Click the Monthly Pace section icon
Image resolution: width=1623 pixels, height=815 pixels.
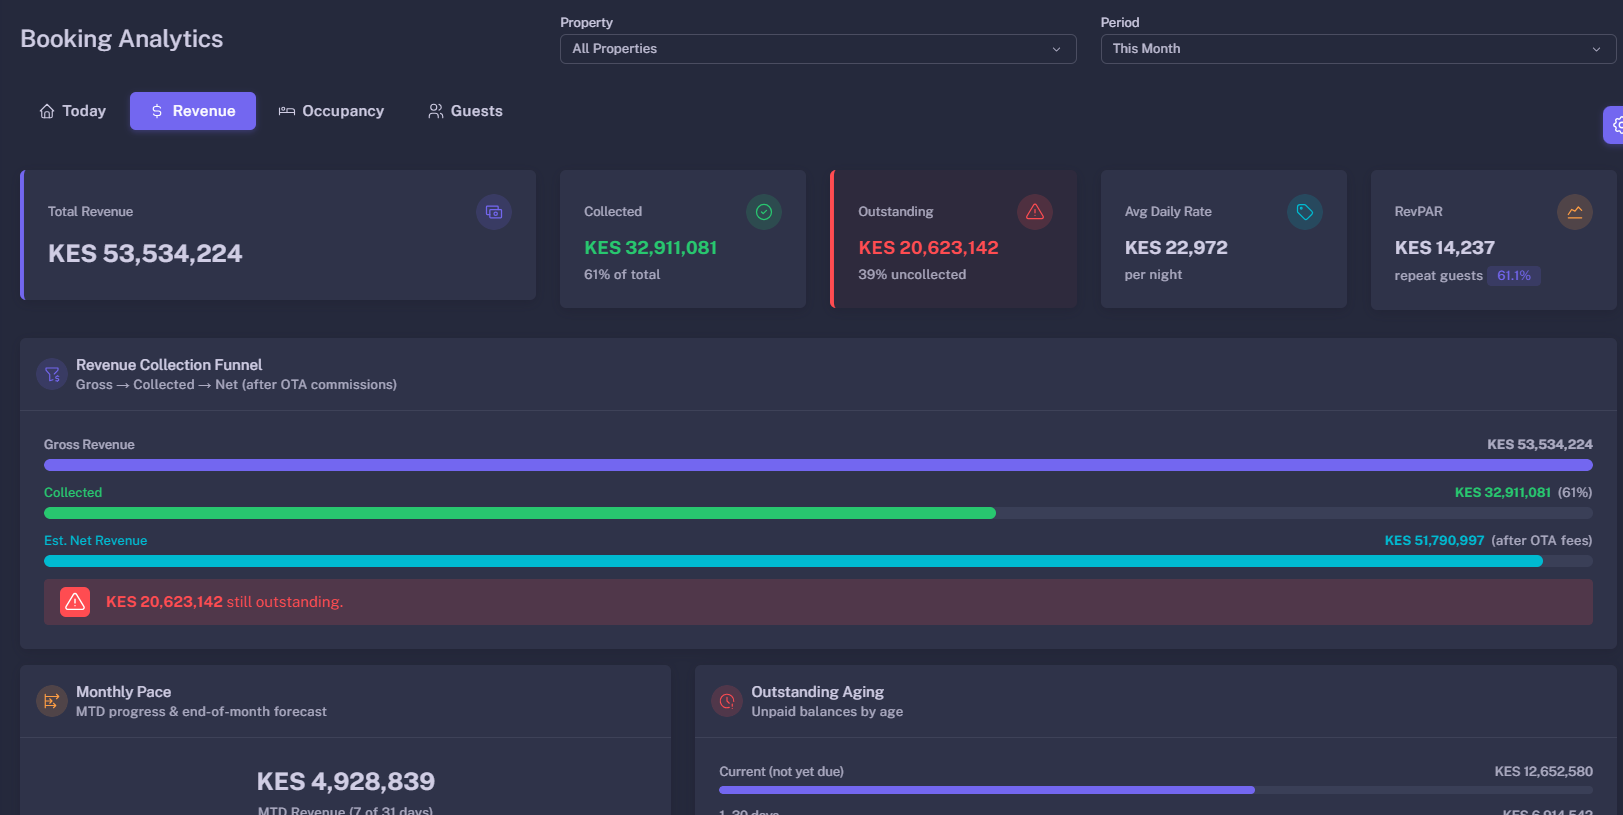(x=52, y=701)
